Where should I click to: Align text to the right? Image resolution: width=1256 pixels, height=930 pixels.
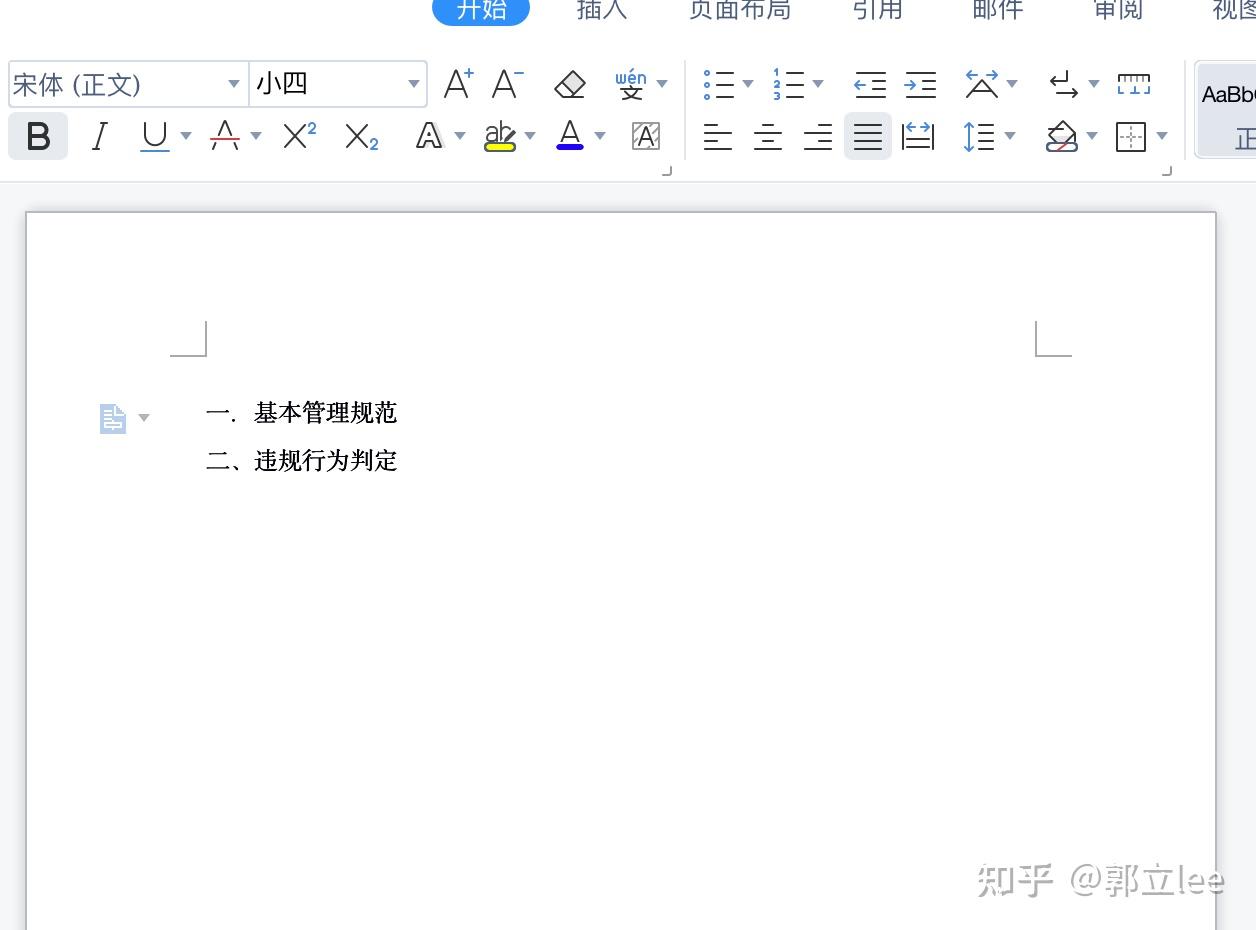tap(818, 136)
